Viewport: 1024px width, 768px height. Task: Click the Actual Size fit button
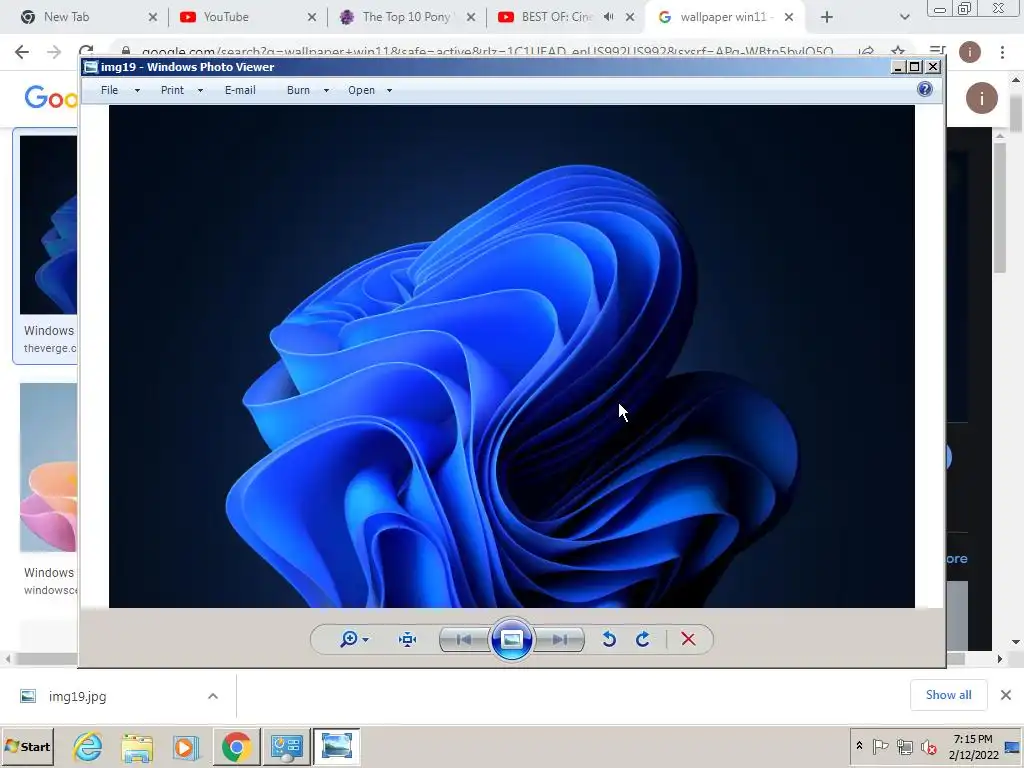(x=408, y=639)
